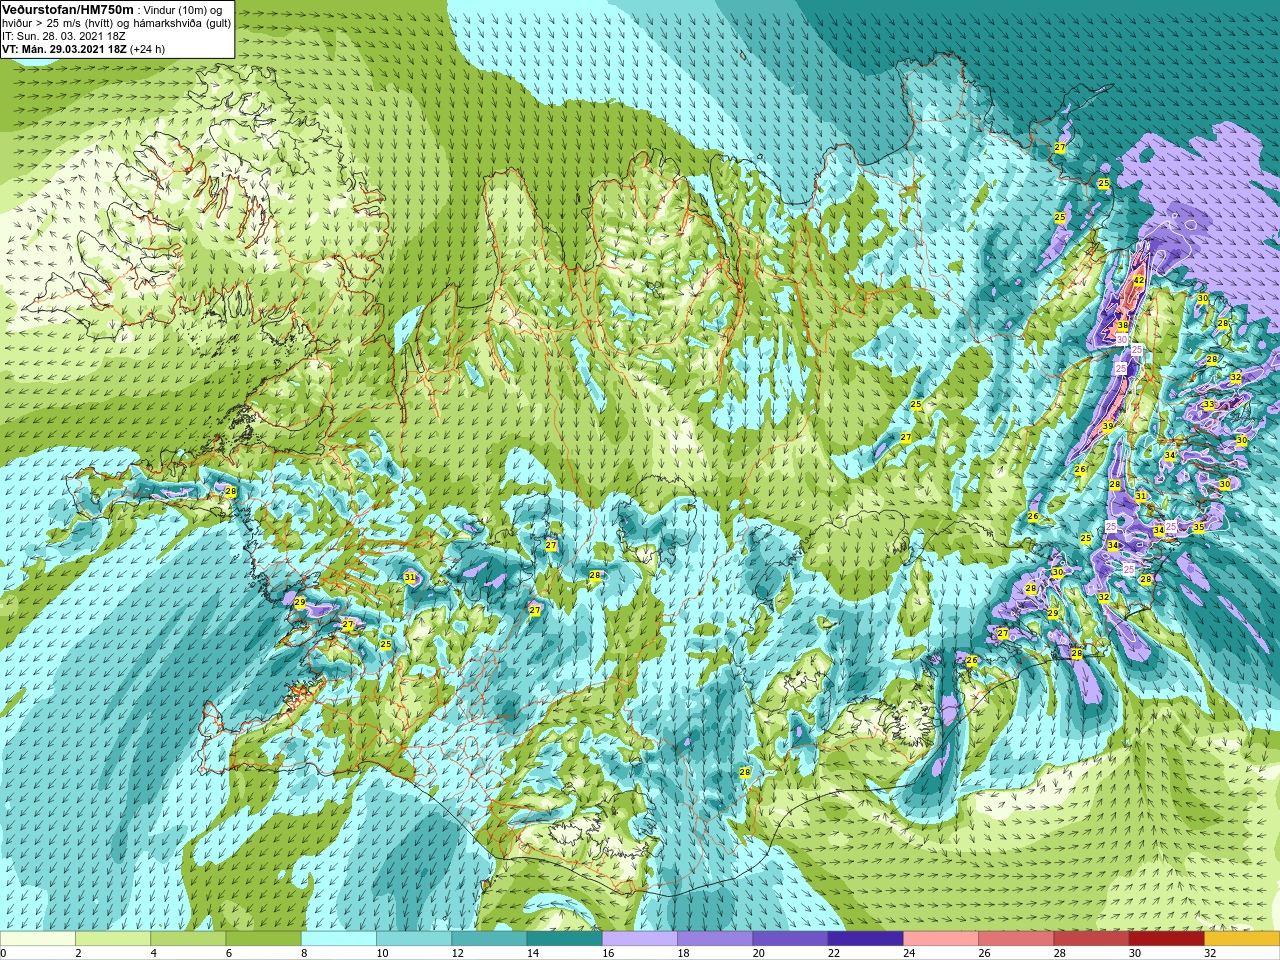Select the yellow gust label '39'

tap(1108, 426)
